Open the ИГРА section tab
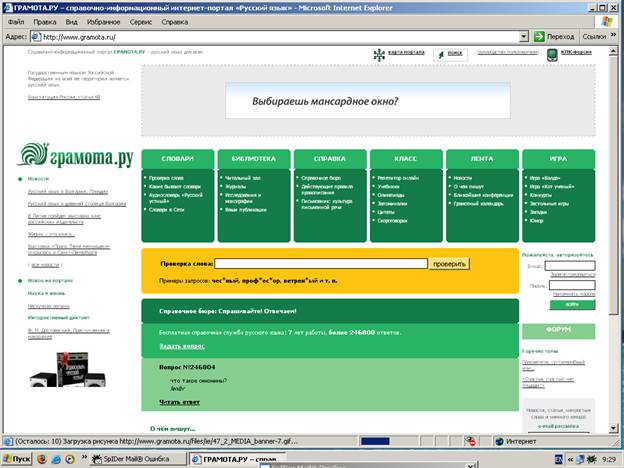This screenshot has width=624, height=468. (x=558, y=159)
